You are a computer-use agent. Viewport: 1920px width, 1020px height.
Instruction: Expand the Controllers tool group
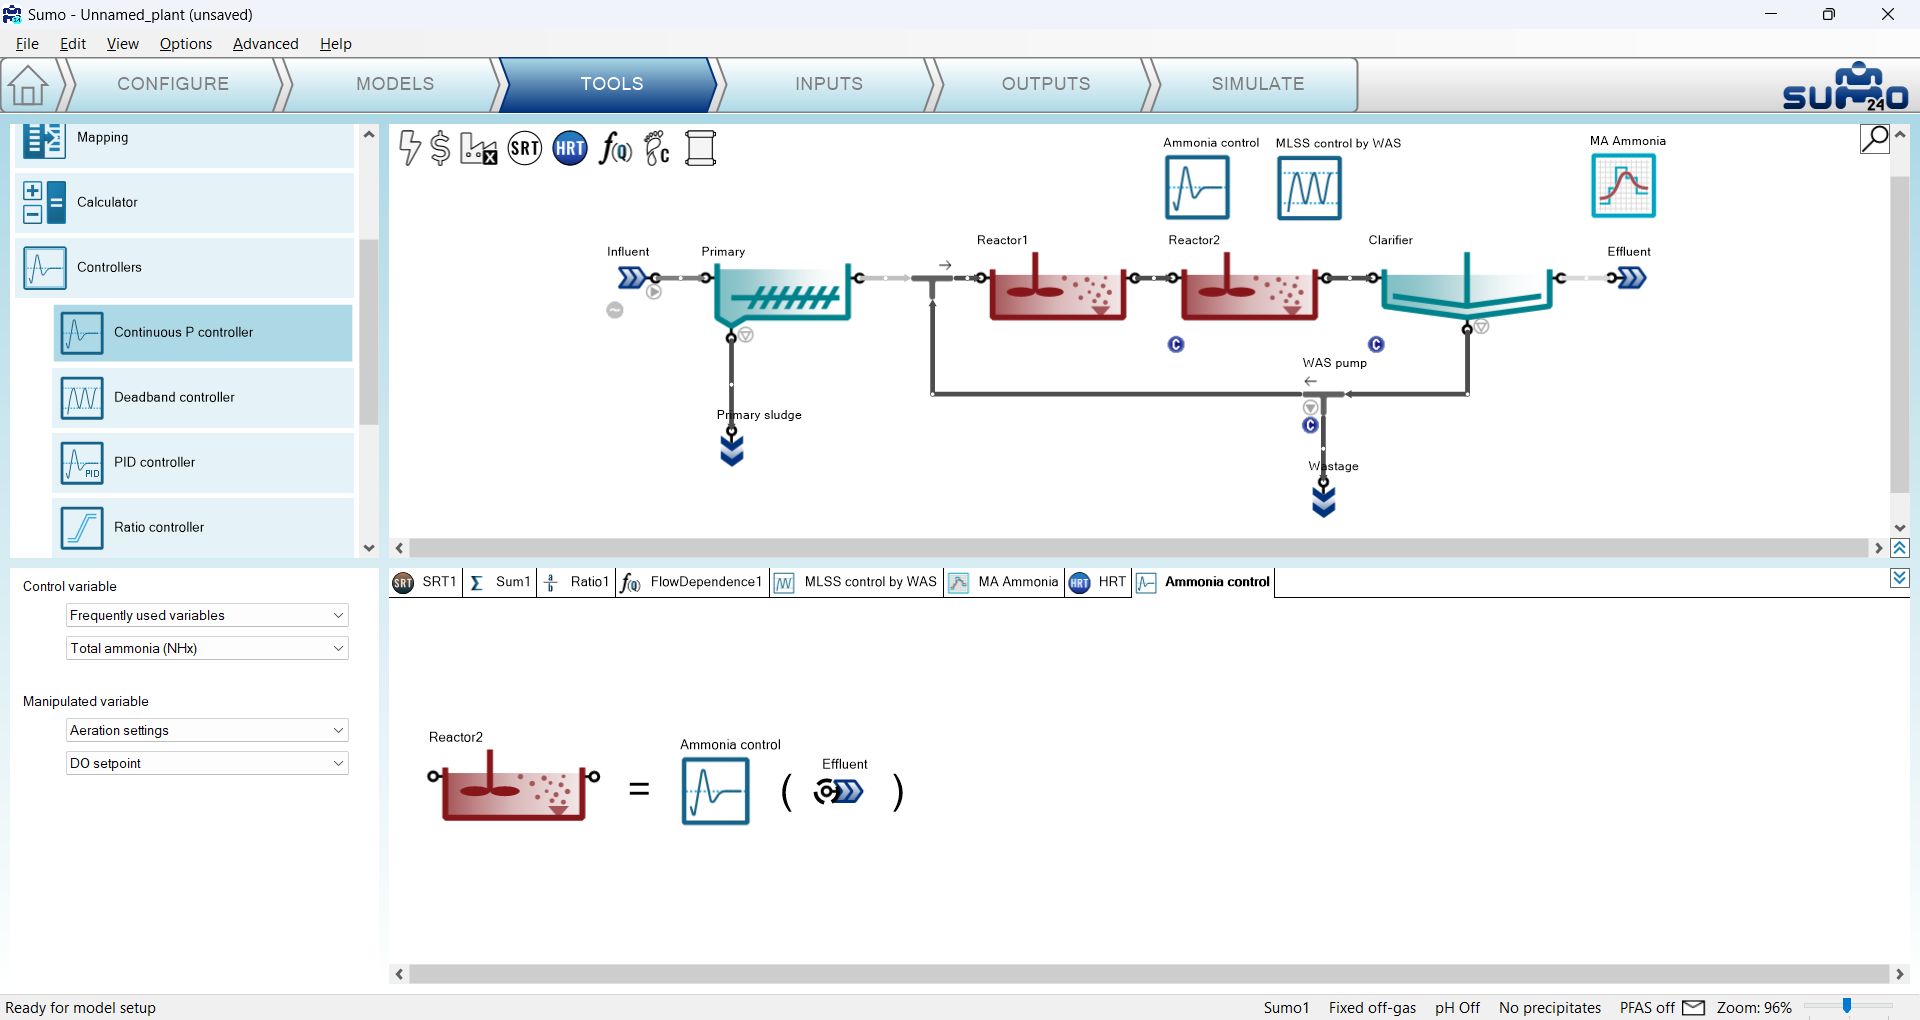coord(185,267)
